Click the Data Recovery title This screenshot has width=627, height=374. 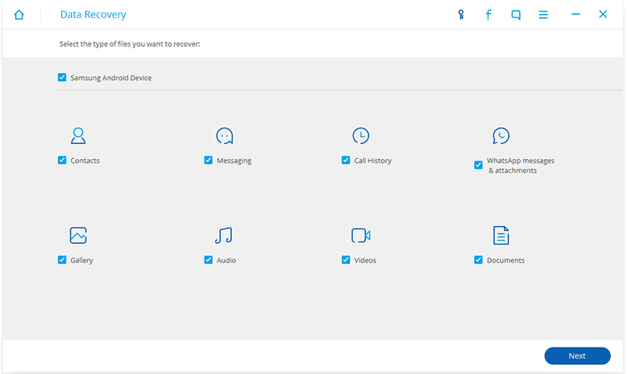pyautogui.click(x=93, y=14)
